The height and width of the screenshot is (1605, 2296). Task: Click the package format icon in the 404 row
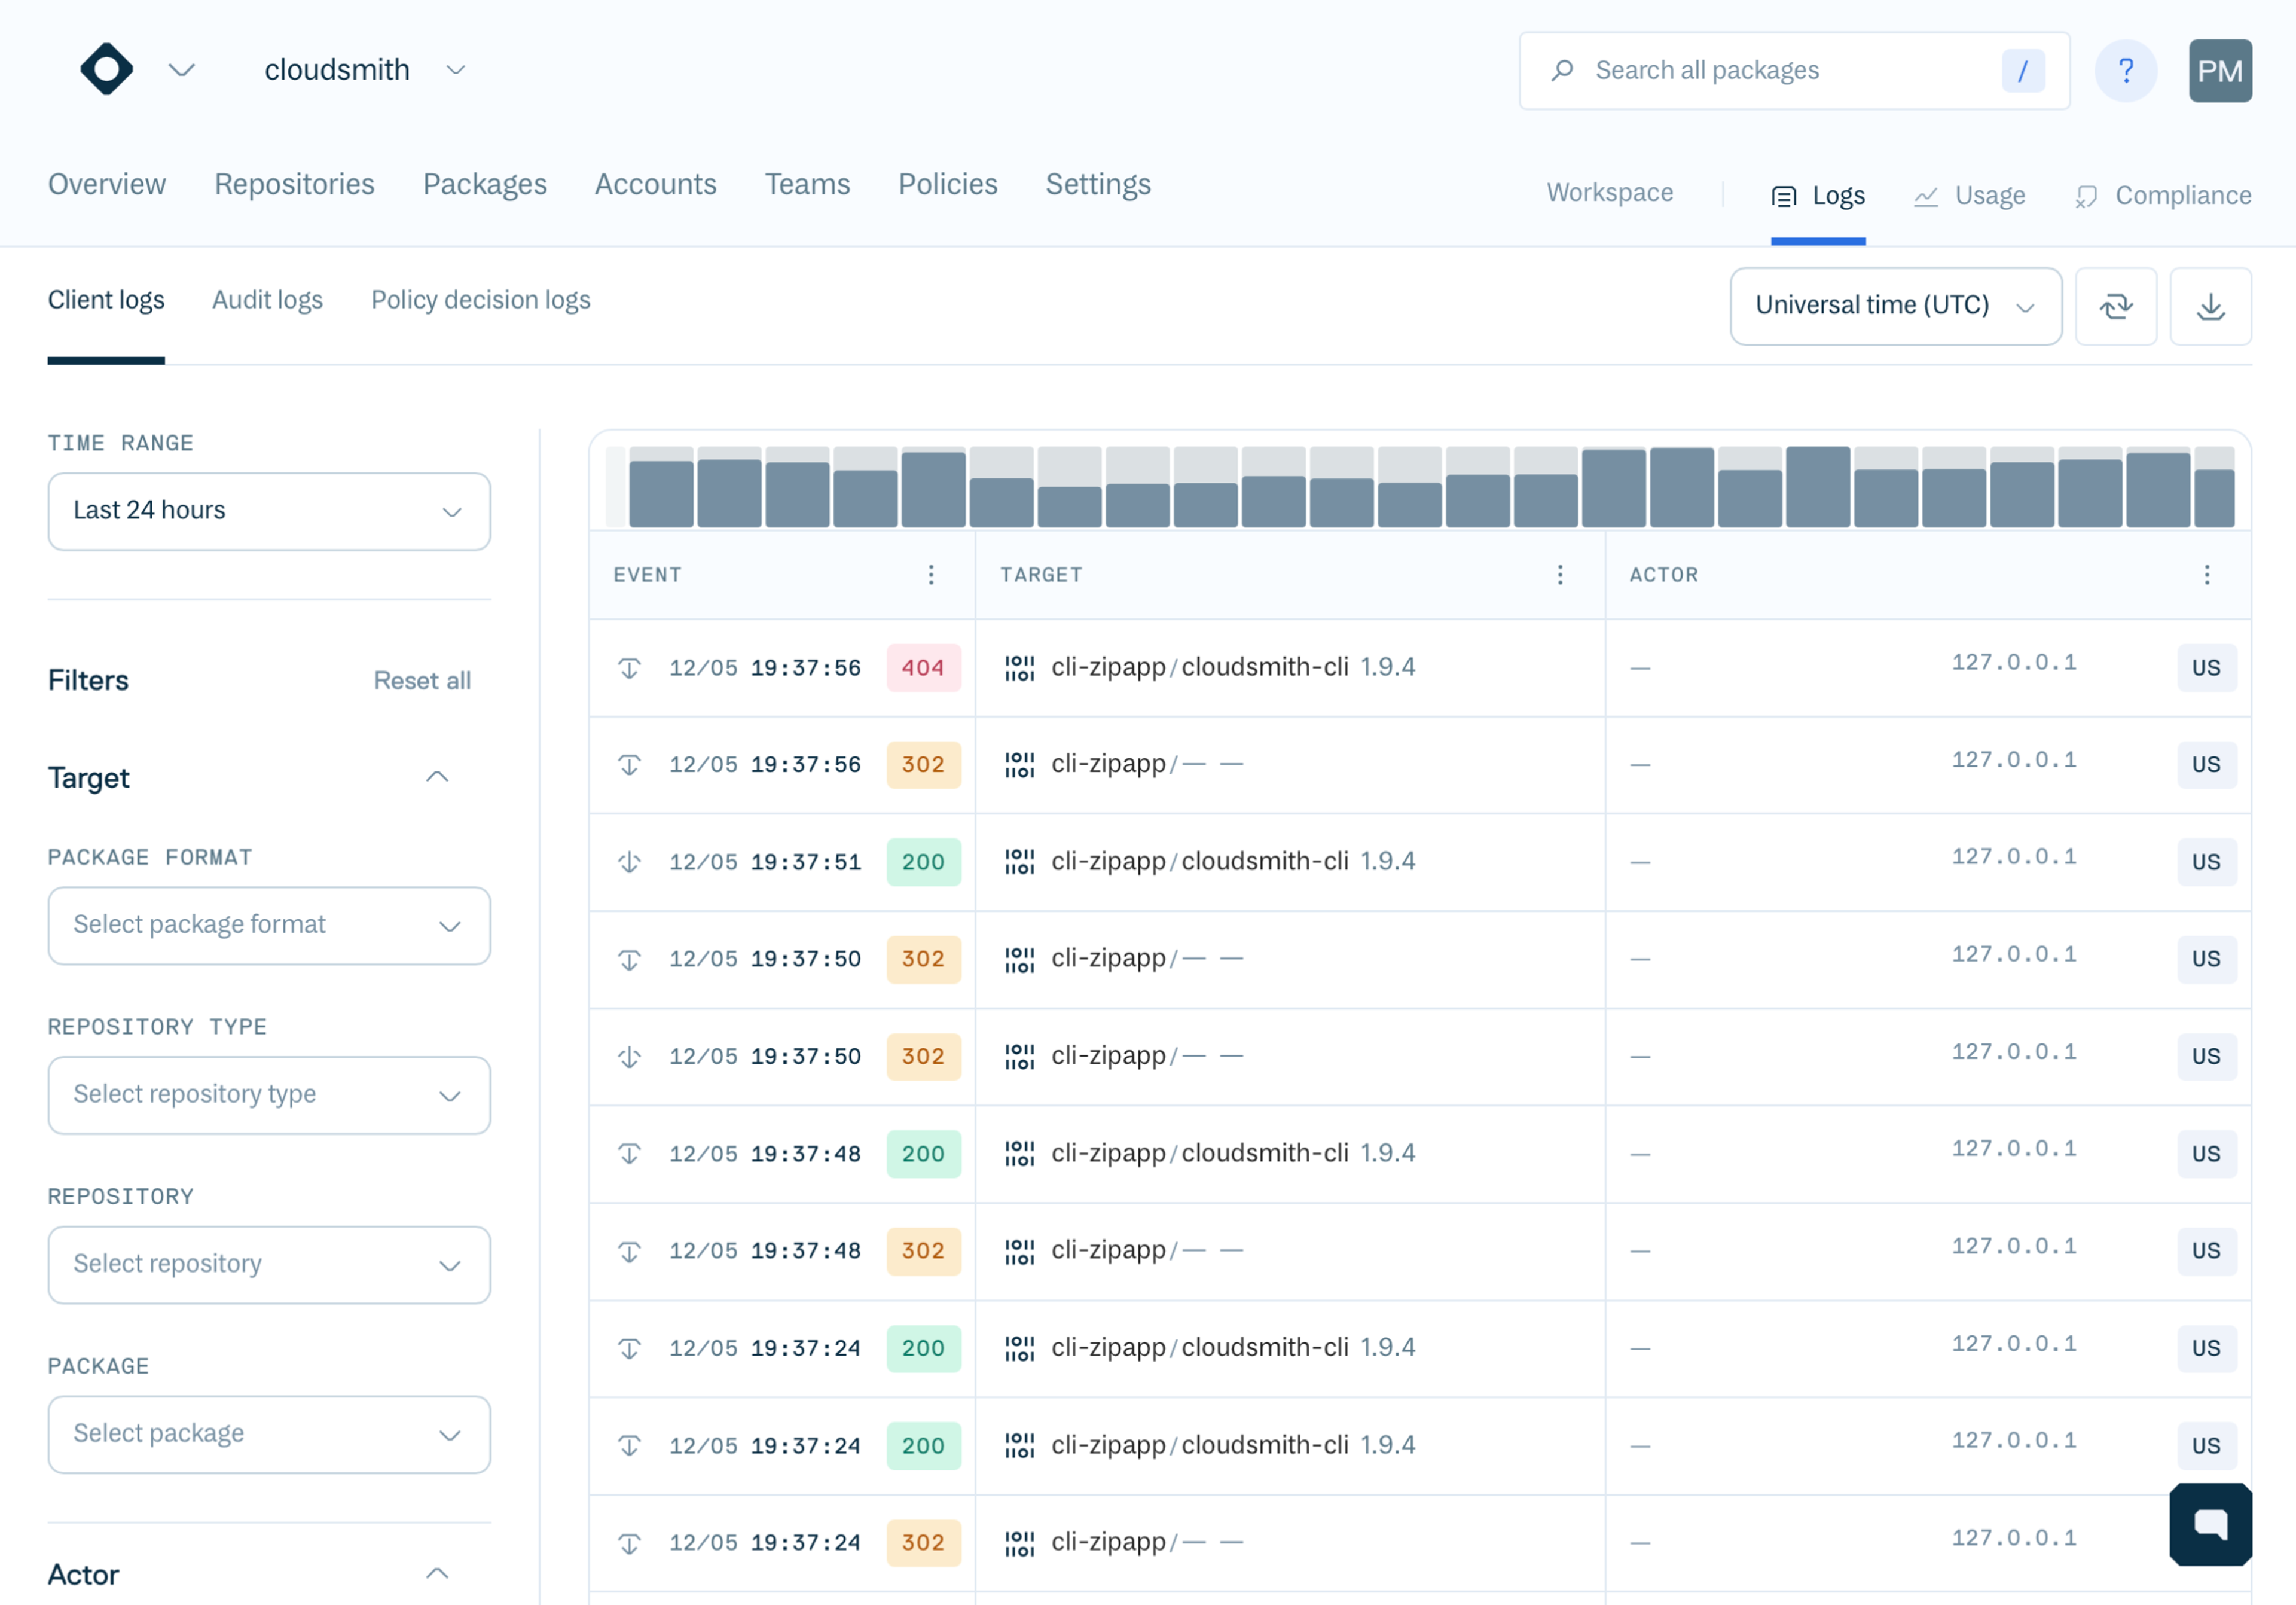point(1020,668)
